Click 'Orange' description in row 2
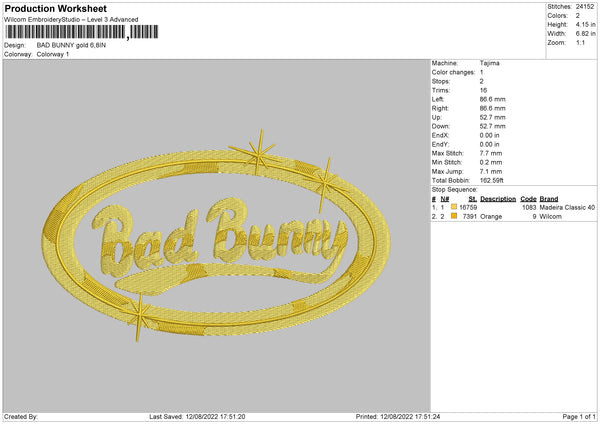The image size is (600, 424). coord(491,217)
